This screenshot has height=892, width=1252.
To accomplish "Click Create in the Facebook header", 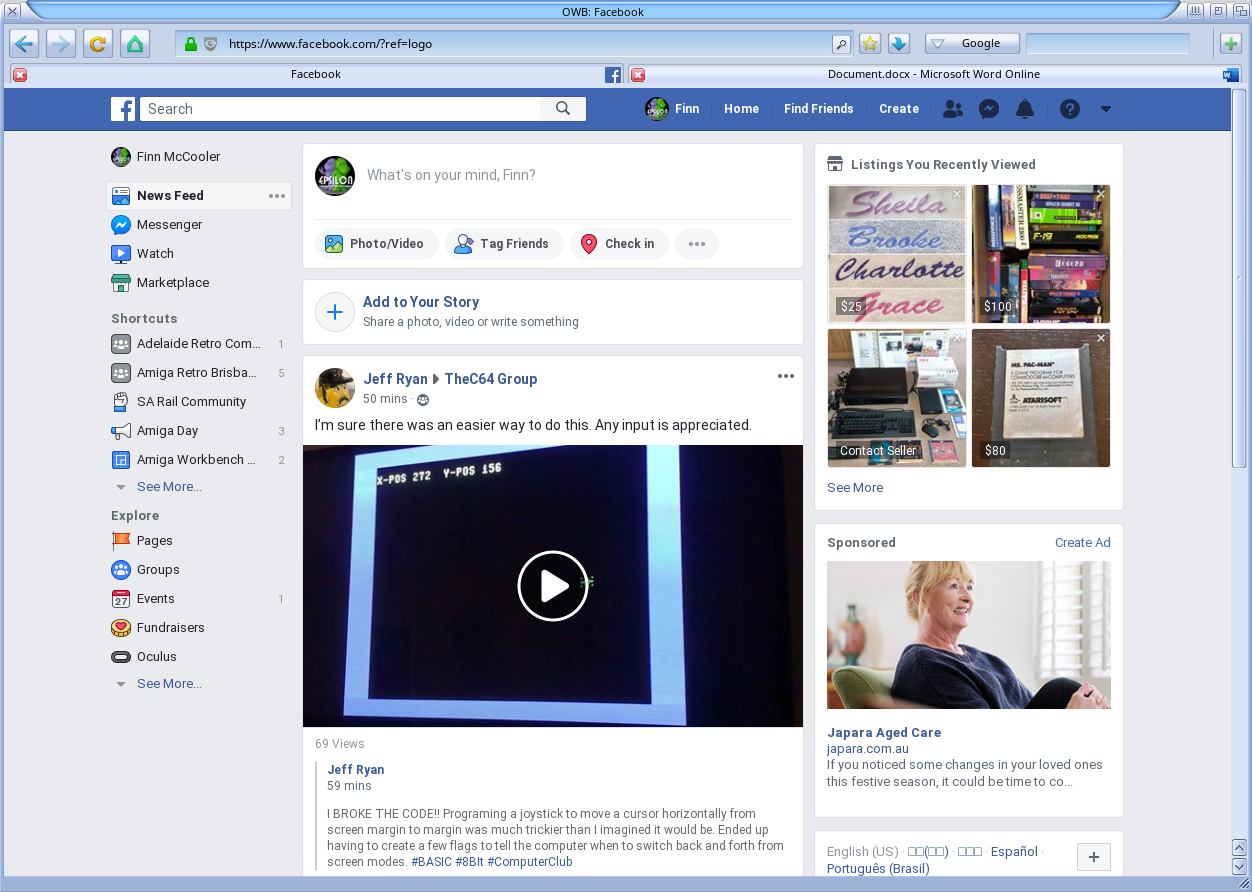I will tap(899, 109).
